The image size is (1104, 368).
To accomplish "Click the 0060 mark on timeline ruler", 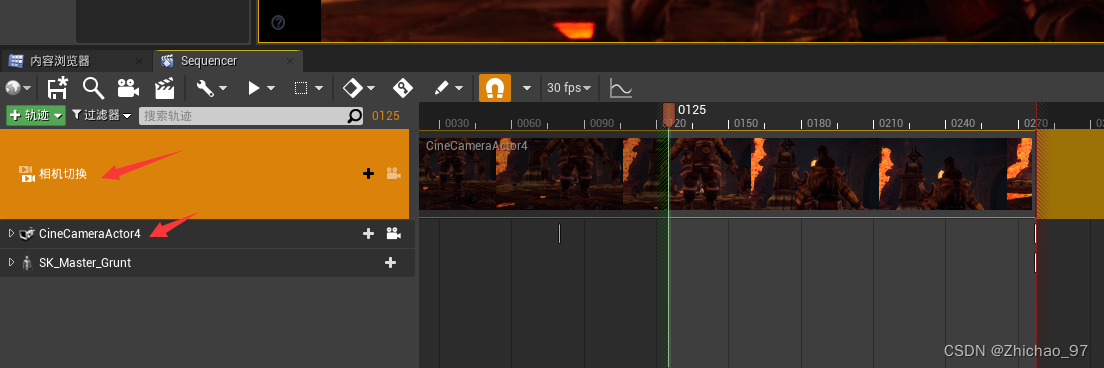I will [529, 124].
